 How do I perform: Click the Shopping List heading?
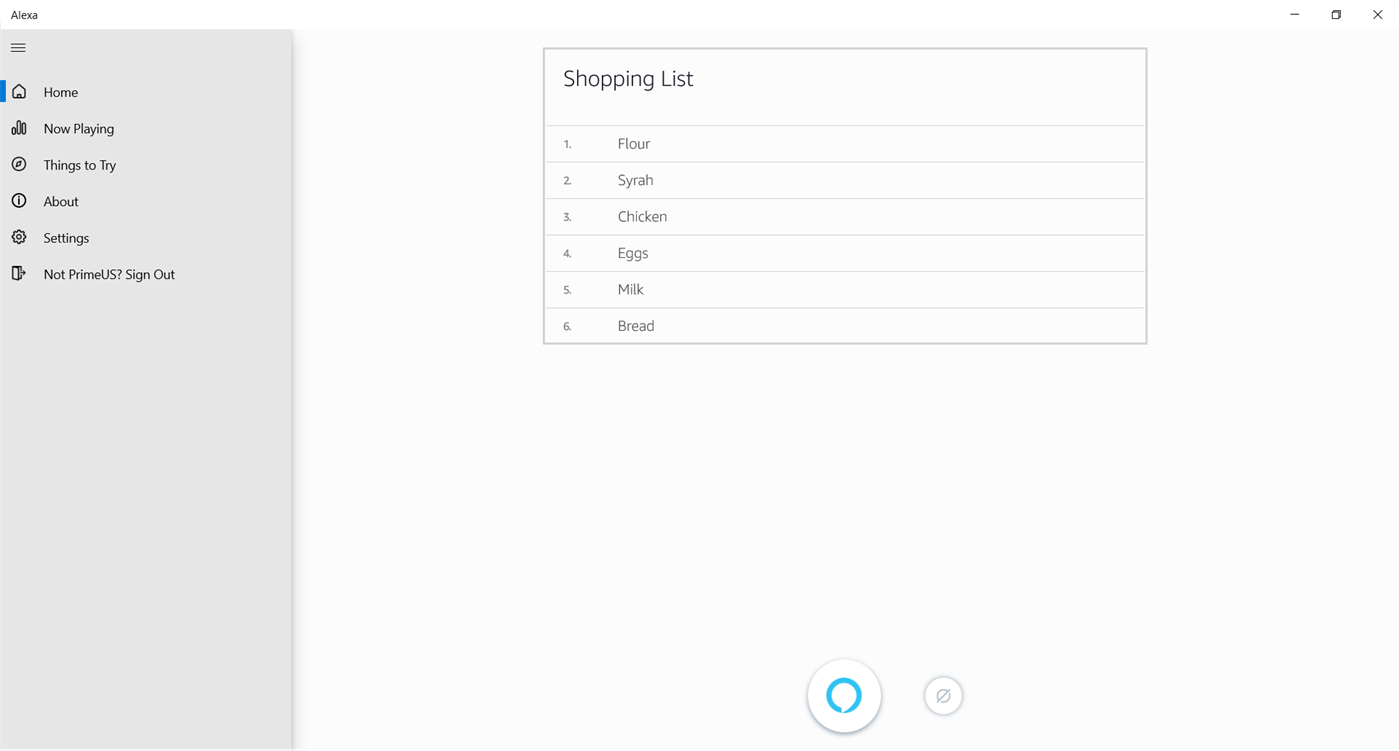[628, 79]
